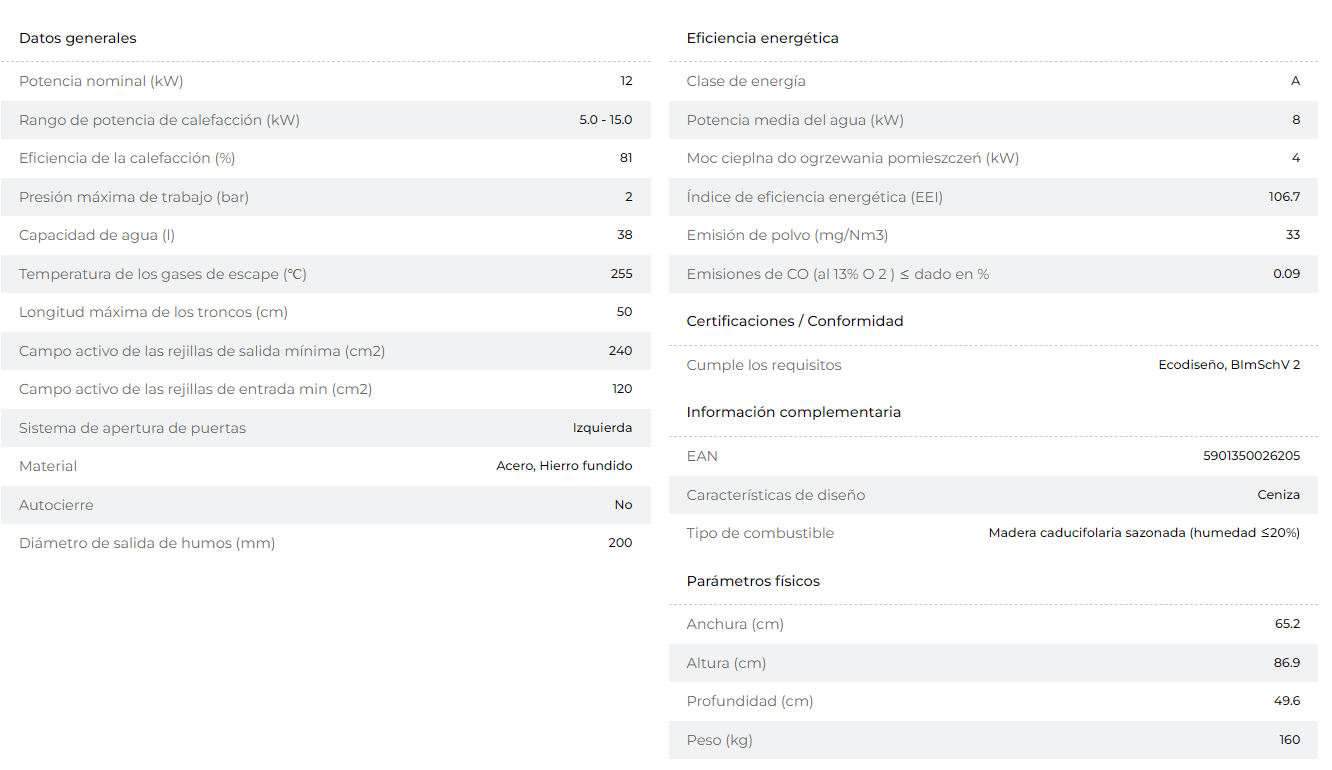Click the Rango de potencia de calefacción row
The height and width of the screenshot is (770, 1332).
point(326,120)
